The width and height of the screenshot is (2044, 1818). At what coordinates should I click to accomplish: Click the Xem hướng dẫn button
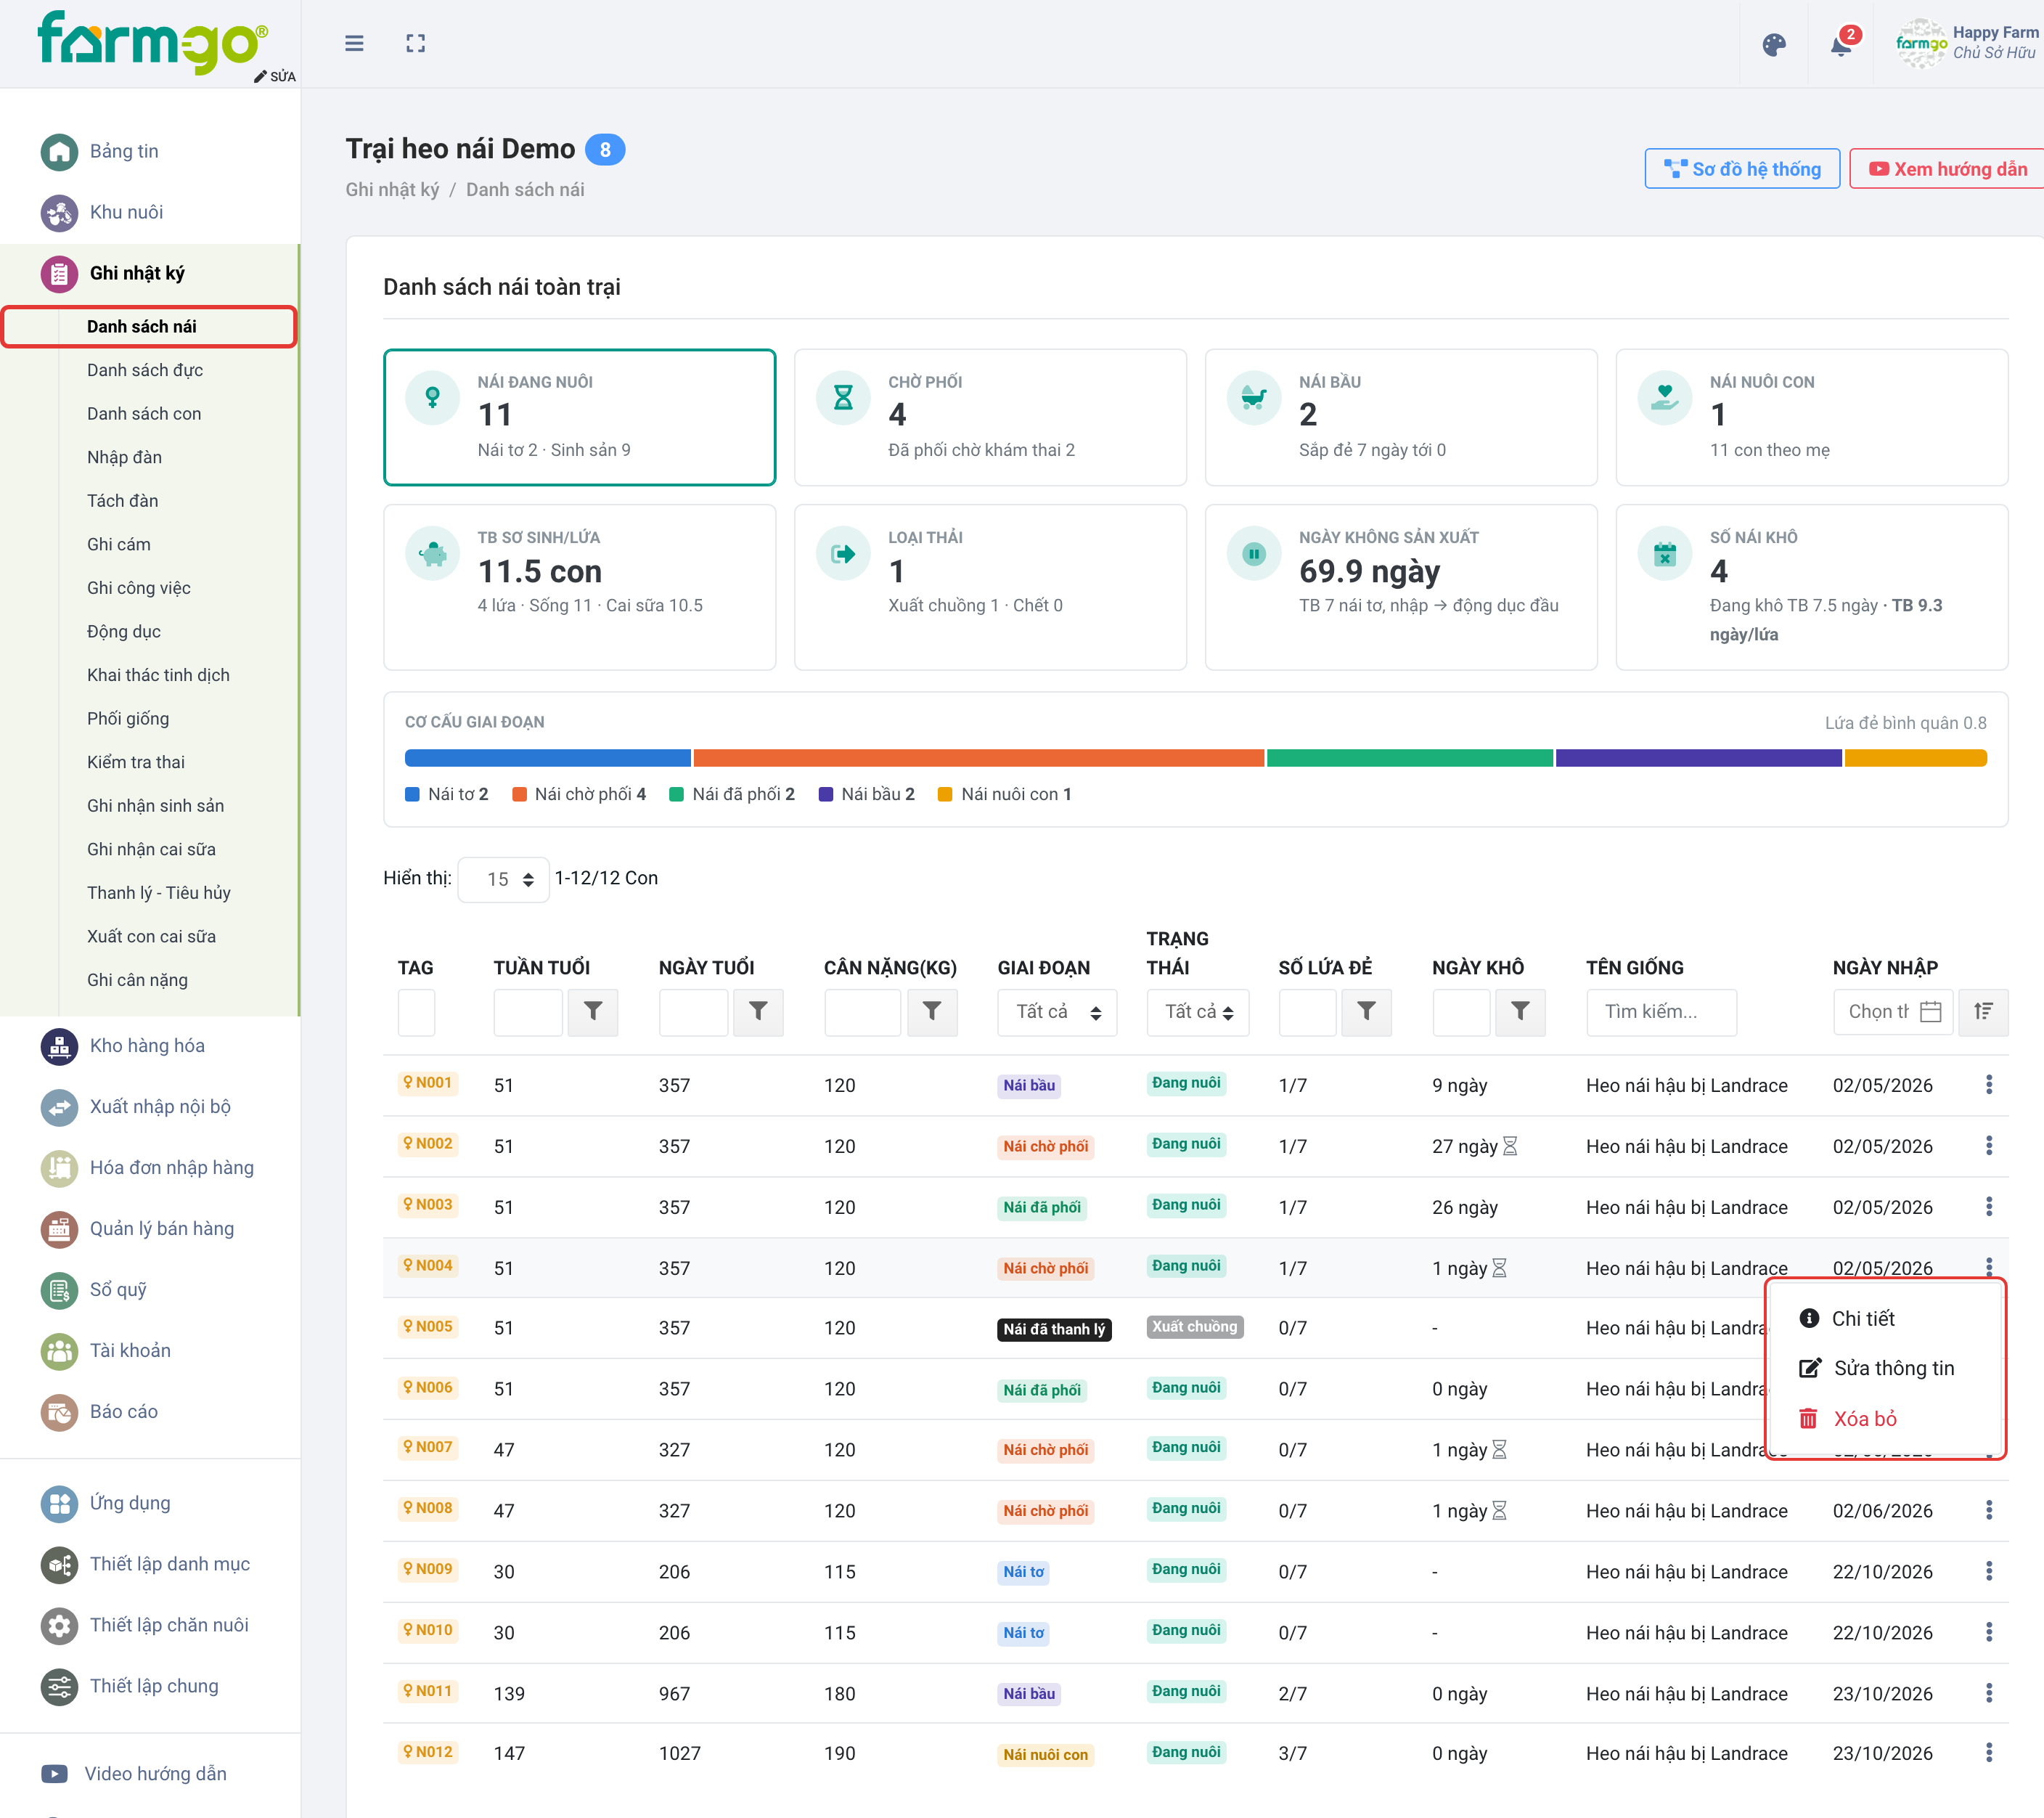tap(1948, 169)
